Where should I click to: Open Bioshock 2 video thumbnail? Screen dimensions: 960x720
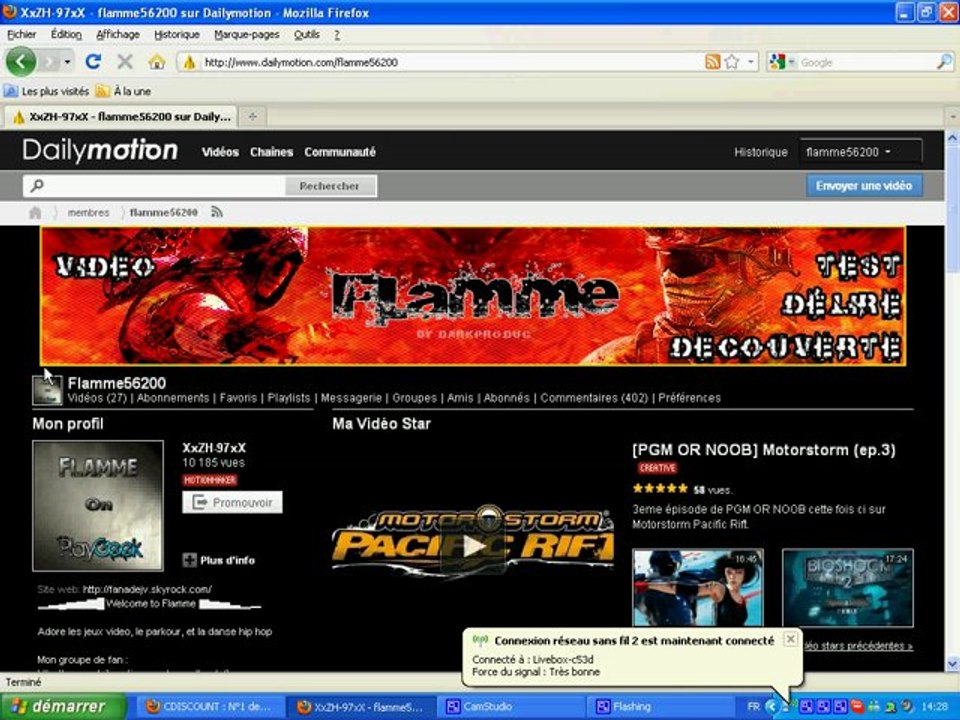click(x=848, y=588)
